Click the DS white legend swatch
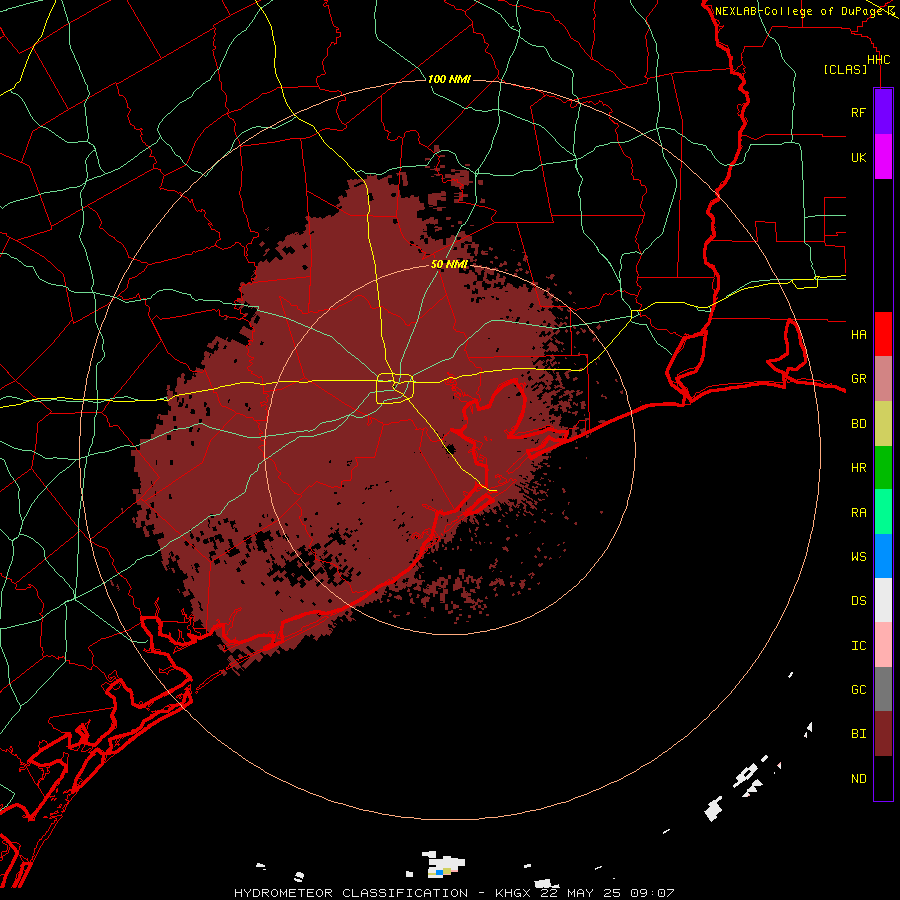900x900 pixels. (x=883, y=600)
